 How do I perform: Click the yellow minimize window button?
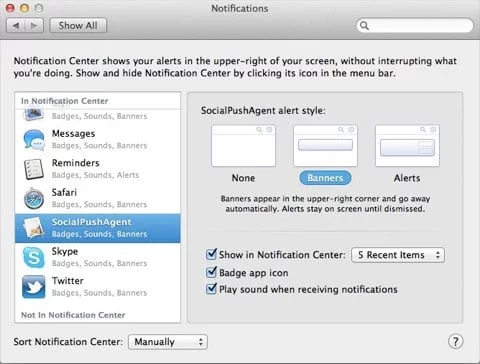[25, 8]
